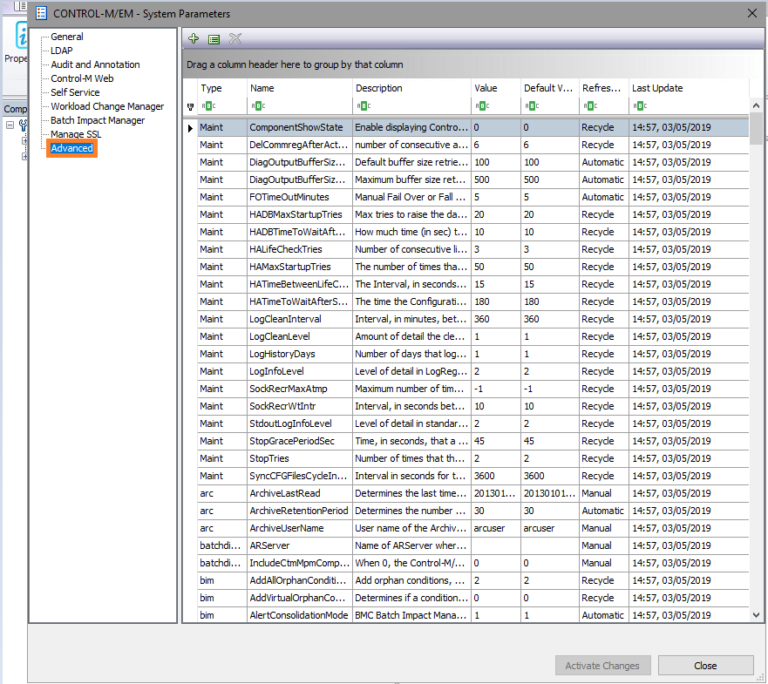This screenshot has height=684, width=768.
Task: Click the Activate Changes button
Action: coord(602,665)
